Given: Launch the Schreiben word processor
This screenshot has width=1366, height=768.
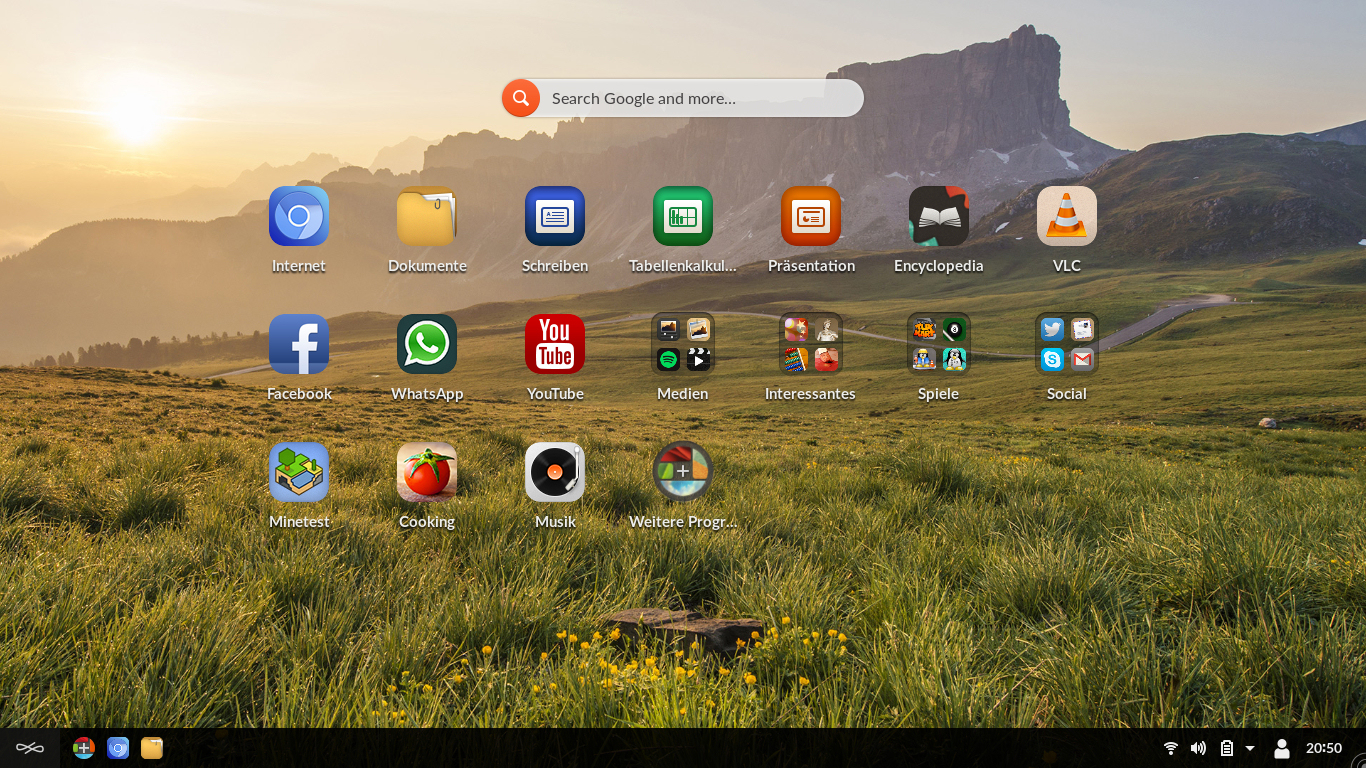Looking at the screenshot, I should pos(555,216).
